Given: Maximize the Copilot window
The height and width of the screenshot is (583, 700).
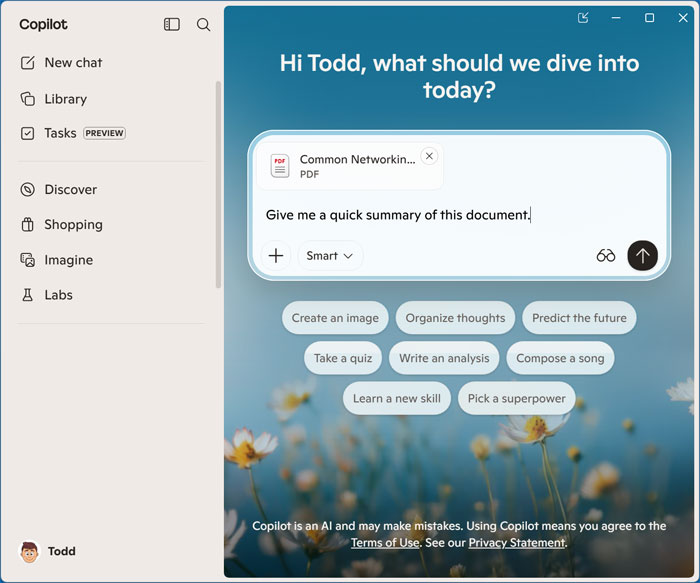Looking at the screenshot, I should pyautogui.click(x=650, y=18).
